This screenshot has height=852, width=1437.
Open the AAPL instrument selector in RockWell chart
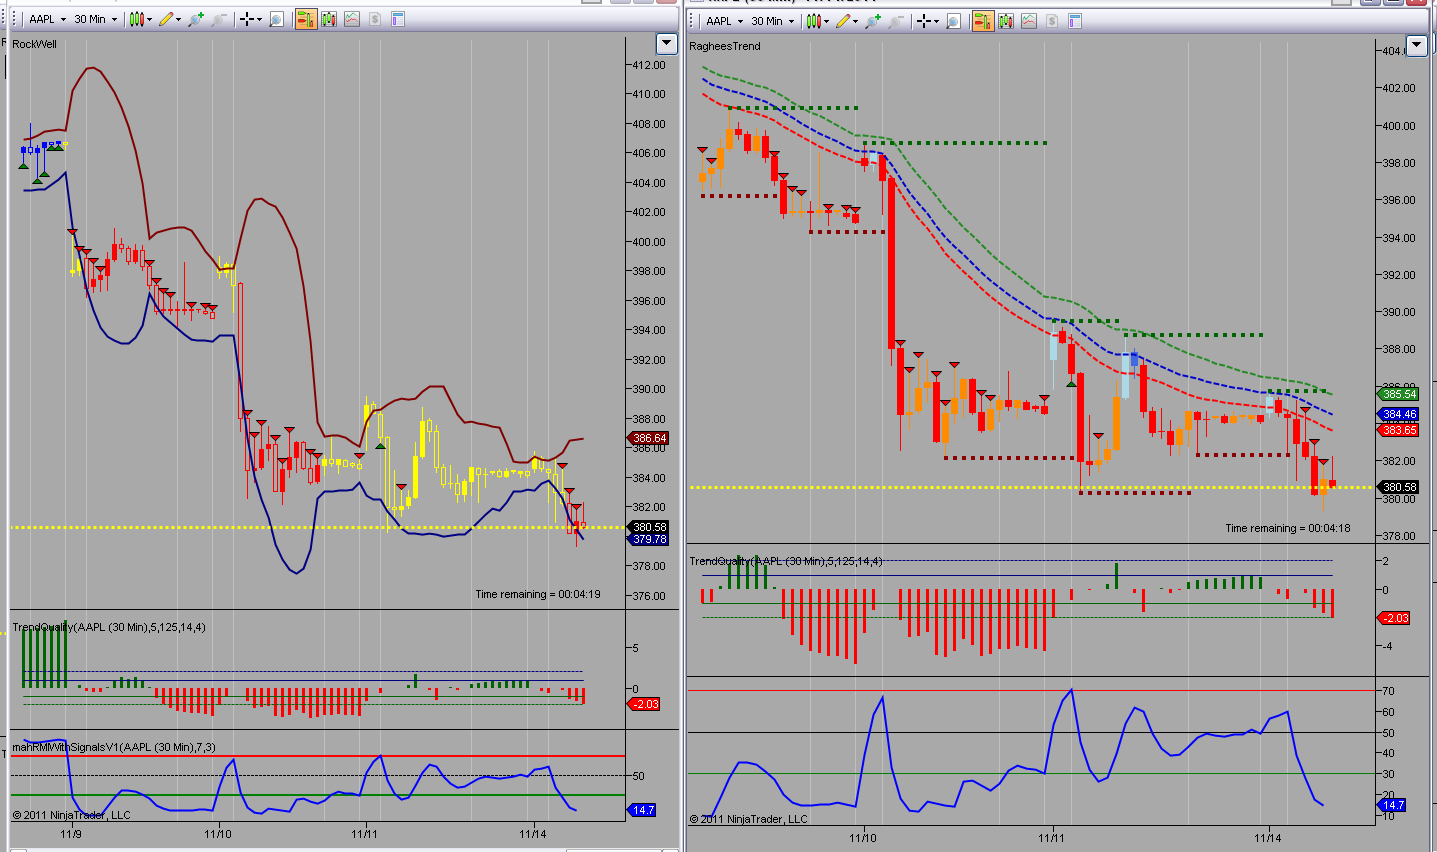point(47,19)
